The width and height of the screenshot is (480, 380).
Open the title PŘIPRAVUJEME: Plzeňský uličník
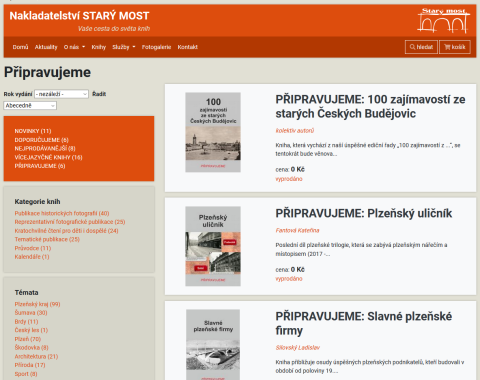point(364,213)
